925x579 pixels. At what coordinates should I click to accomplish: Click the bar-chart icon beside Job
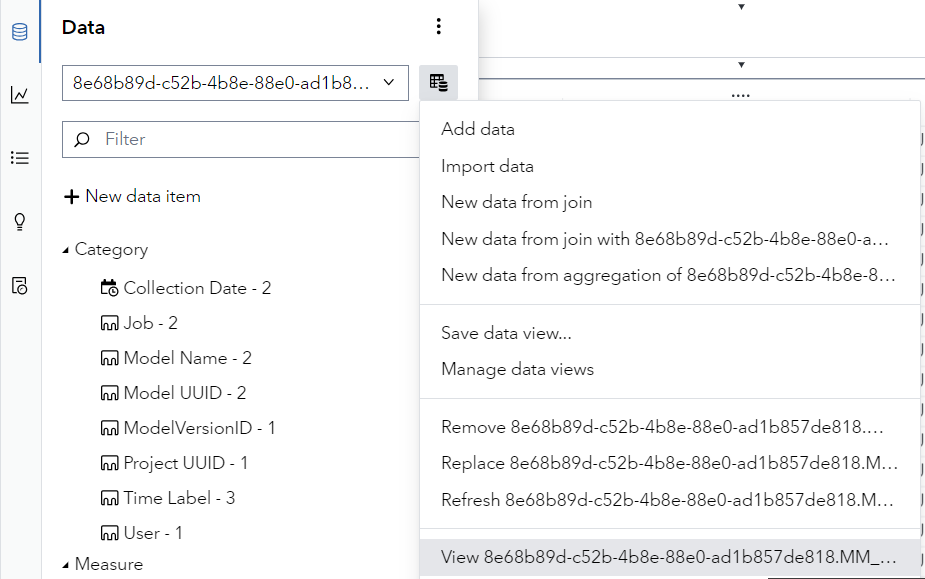pyautogui.click(x=110, y=322)
